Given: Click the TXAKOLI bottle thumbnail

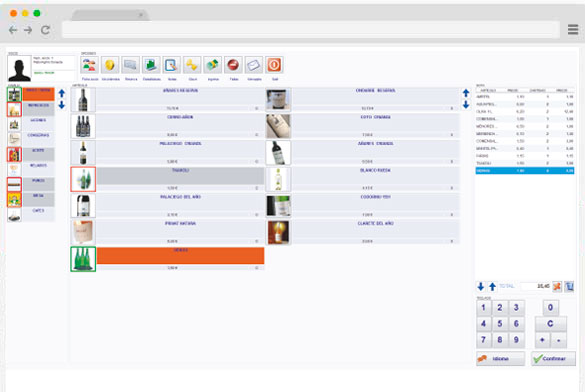Looking at the screenshot, I should [x=83, y=179].
